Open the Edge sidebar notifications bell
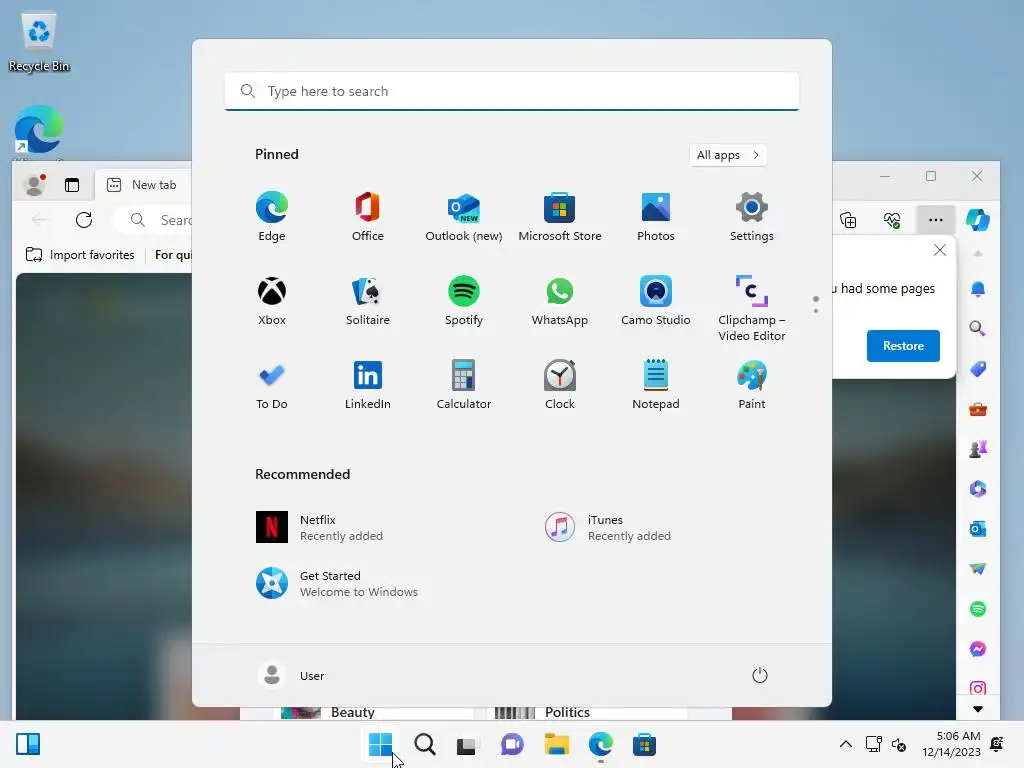This screenshot has width=1024, height=768. coord(978,289)
